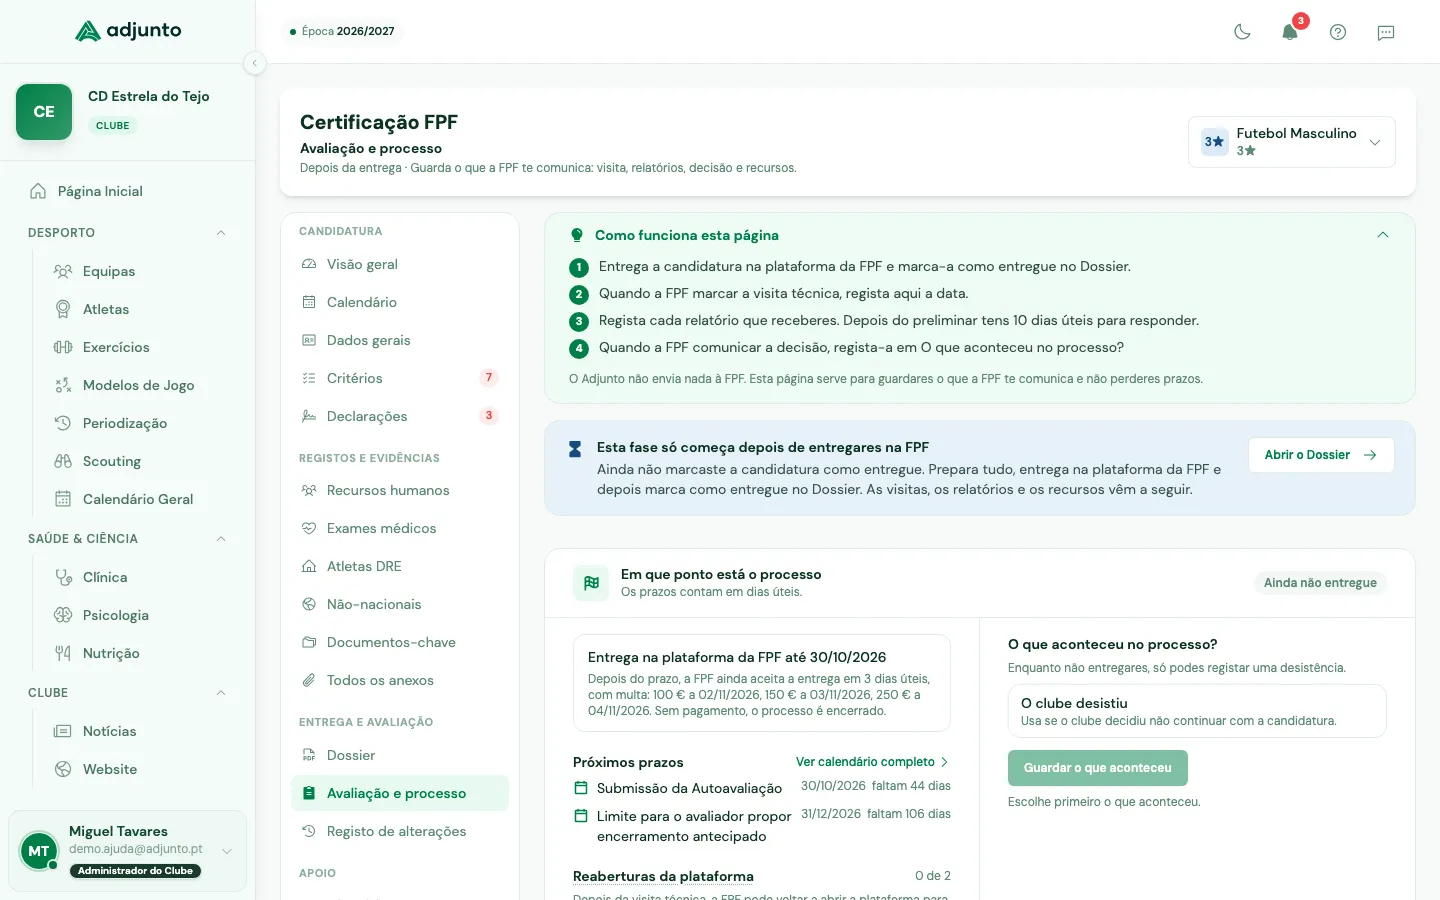
Task: Click the Critérios checklist icon
Action: click(x=309, y=378)
